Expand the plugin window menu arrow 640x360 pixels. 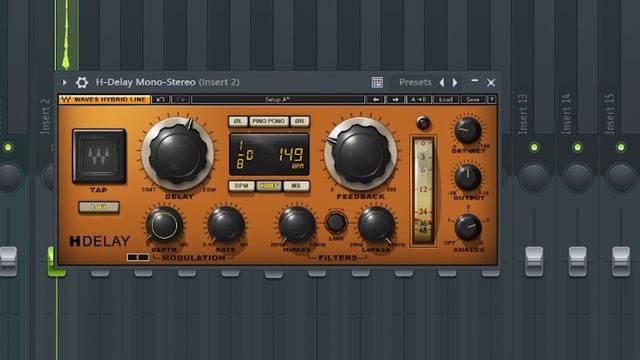click(64, 82)
